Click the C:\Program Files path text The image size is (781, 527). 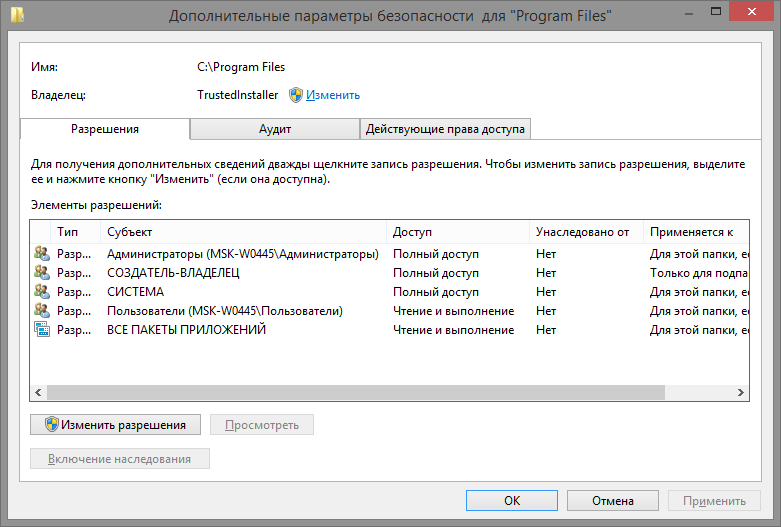(241, 67)
